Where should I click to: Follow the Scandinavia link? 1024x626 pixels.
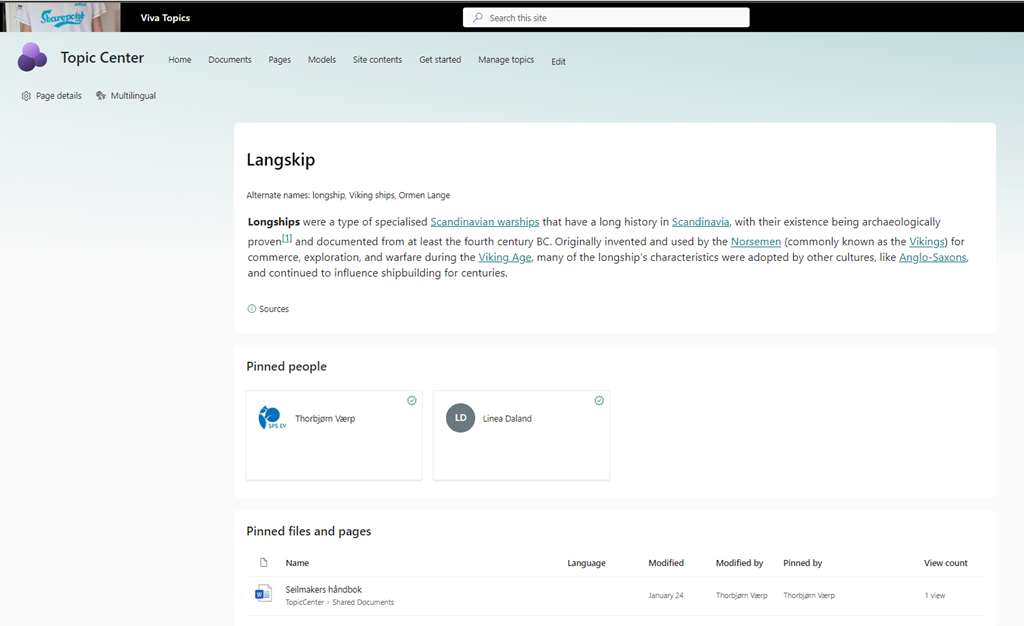tap(700, 222)
